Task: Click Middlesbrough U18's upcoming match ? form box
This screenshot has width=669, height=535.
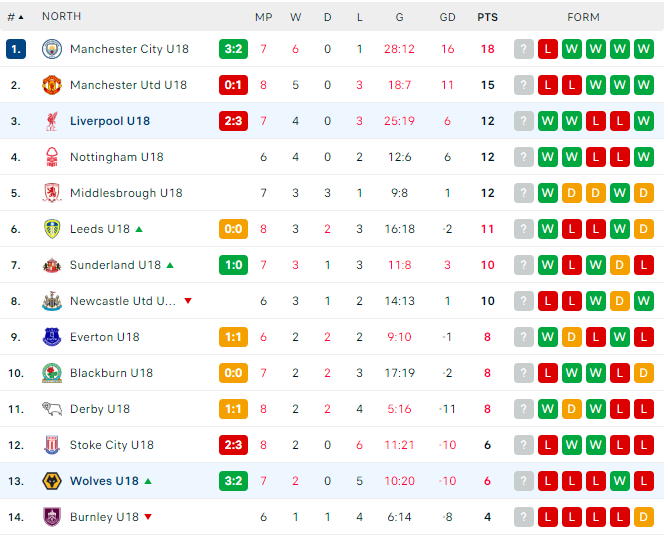Action: [524, 193]
